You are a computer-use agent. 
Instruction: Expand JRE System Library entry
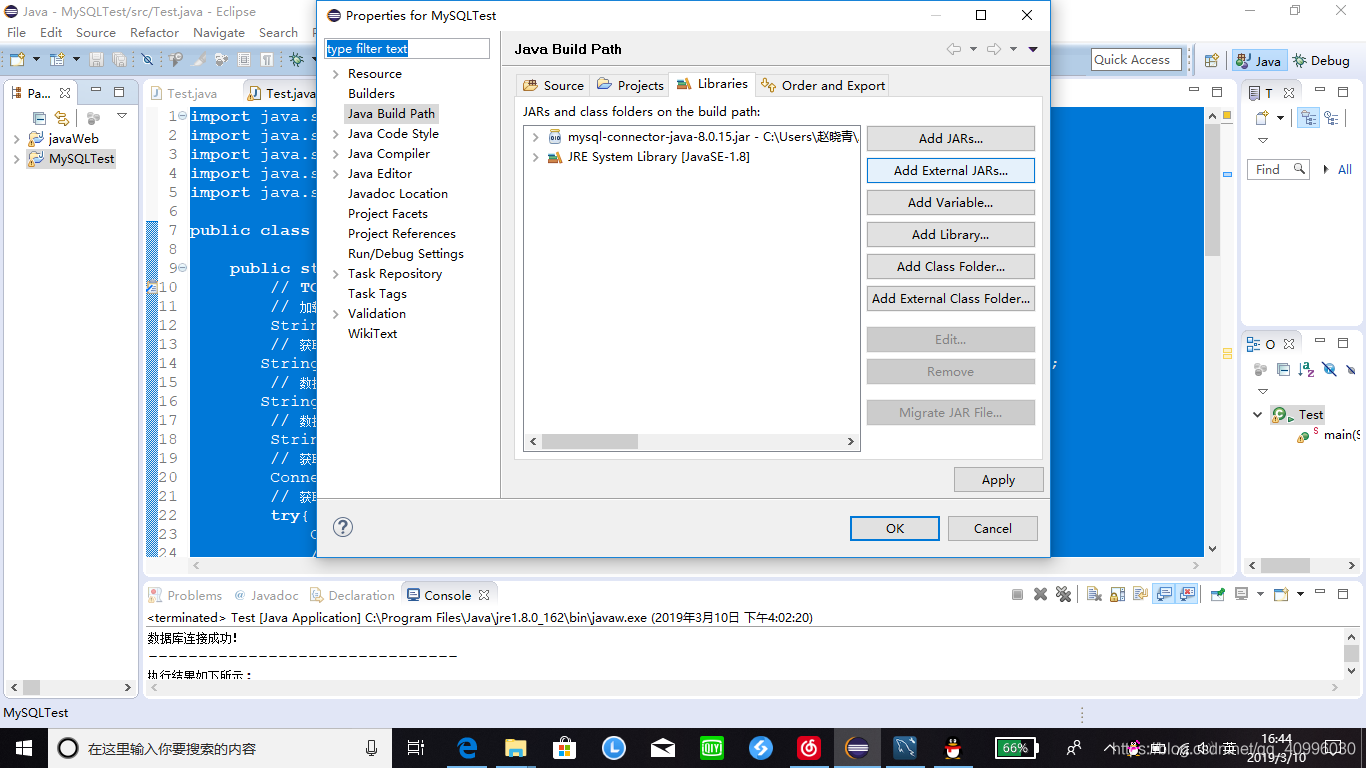[x=536, y=157]
